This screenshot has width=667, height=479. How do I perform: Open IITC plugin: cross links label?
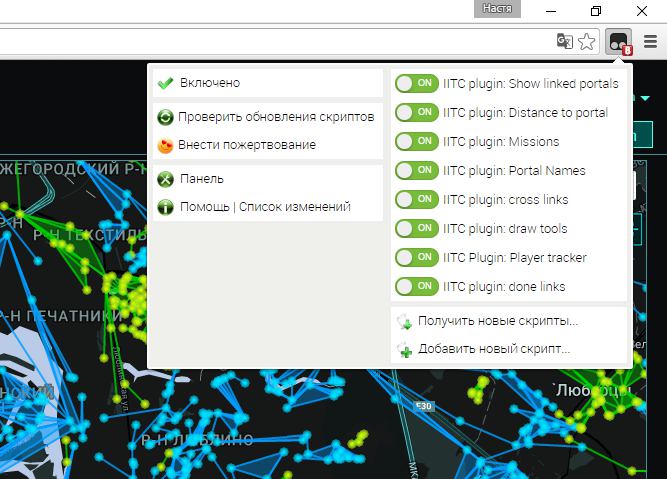(506, 200)
